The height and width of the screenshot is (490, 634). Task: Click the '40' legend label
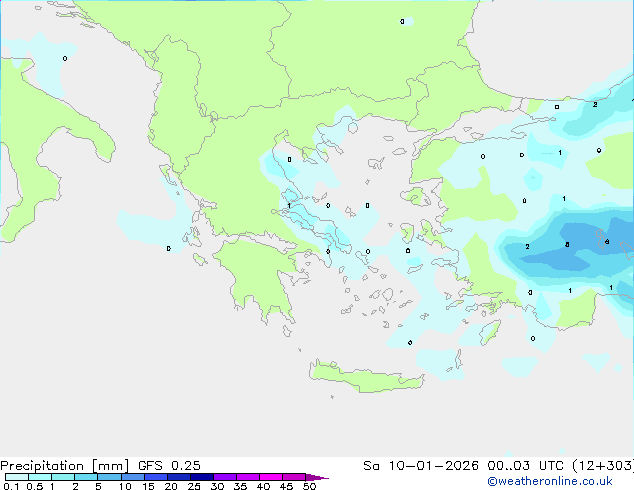coord(263,486)
